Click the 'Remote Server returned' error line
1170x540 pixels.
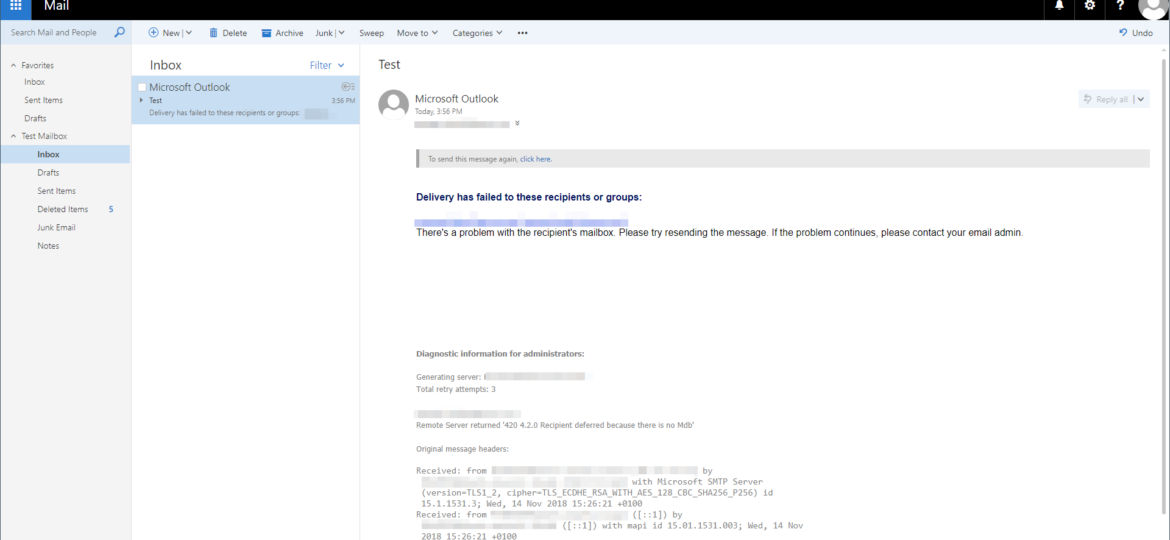tap(556, 426)
